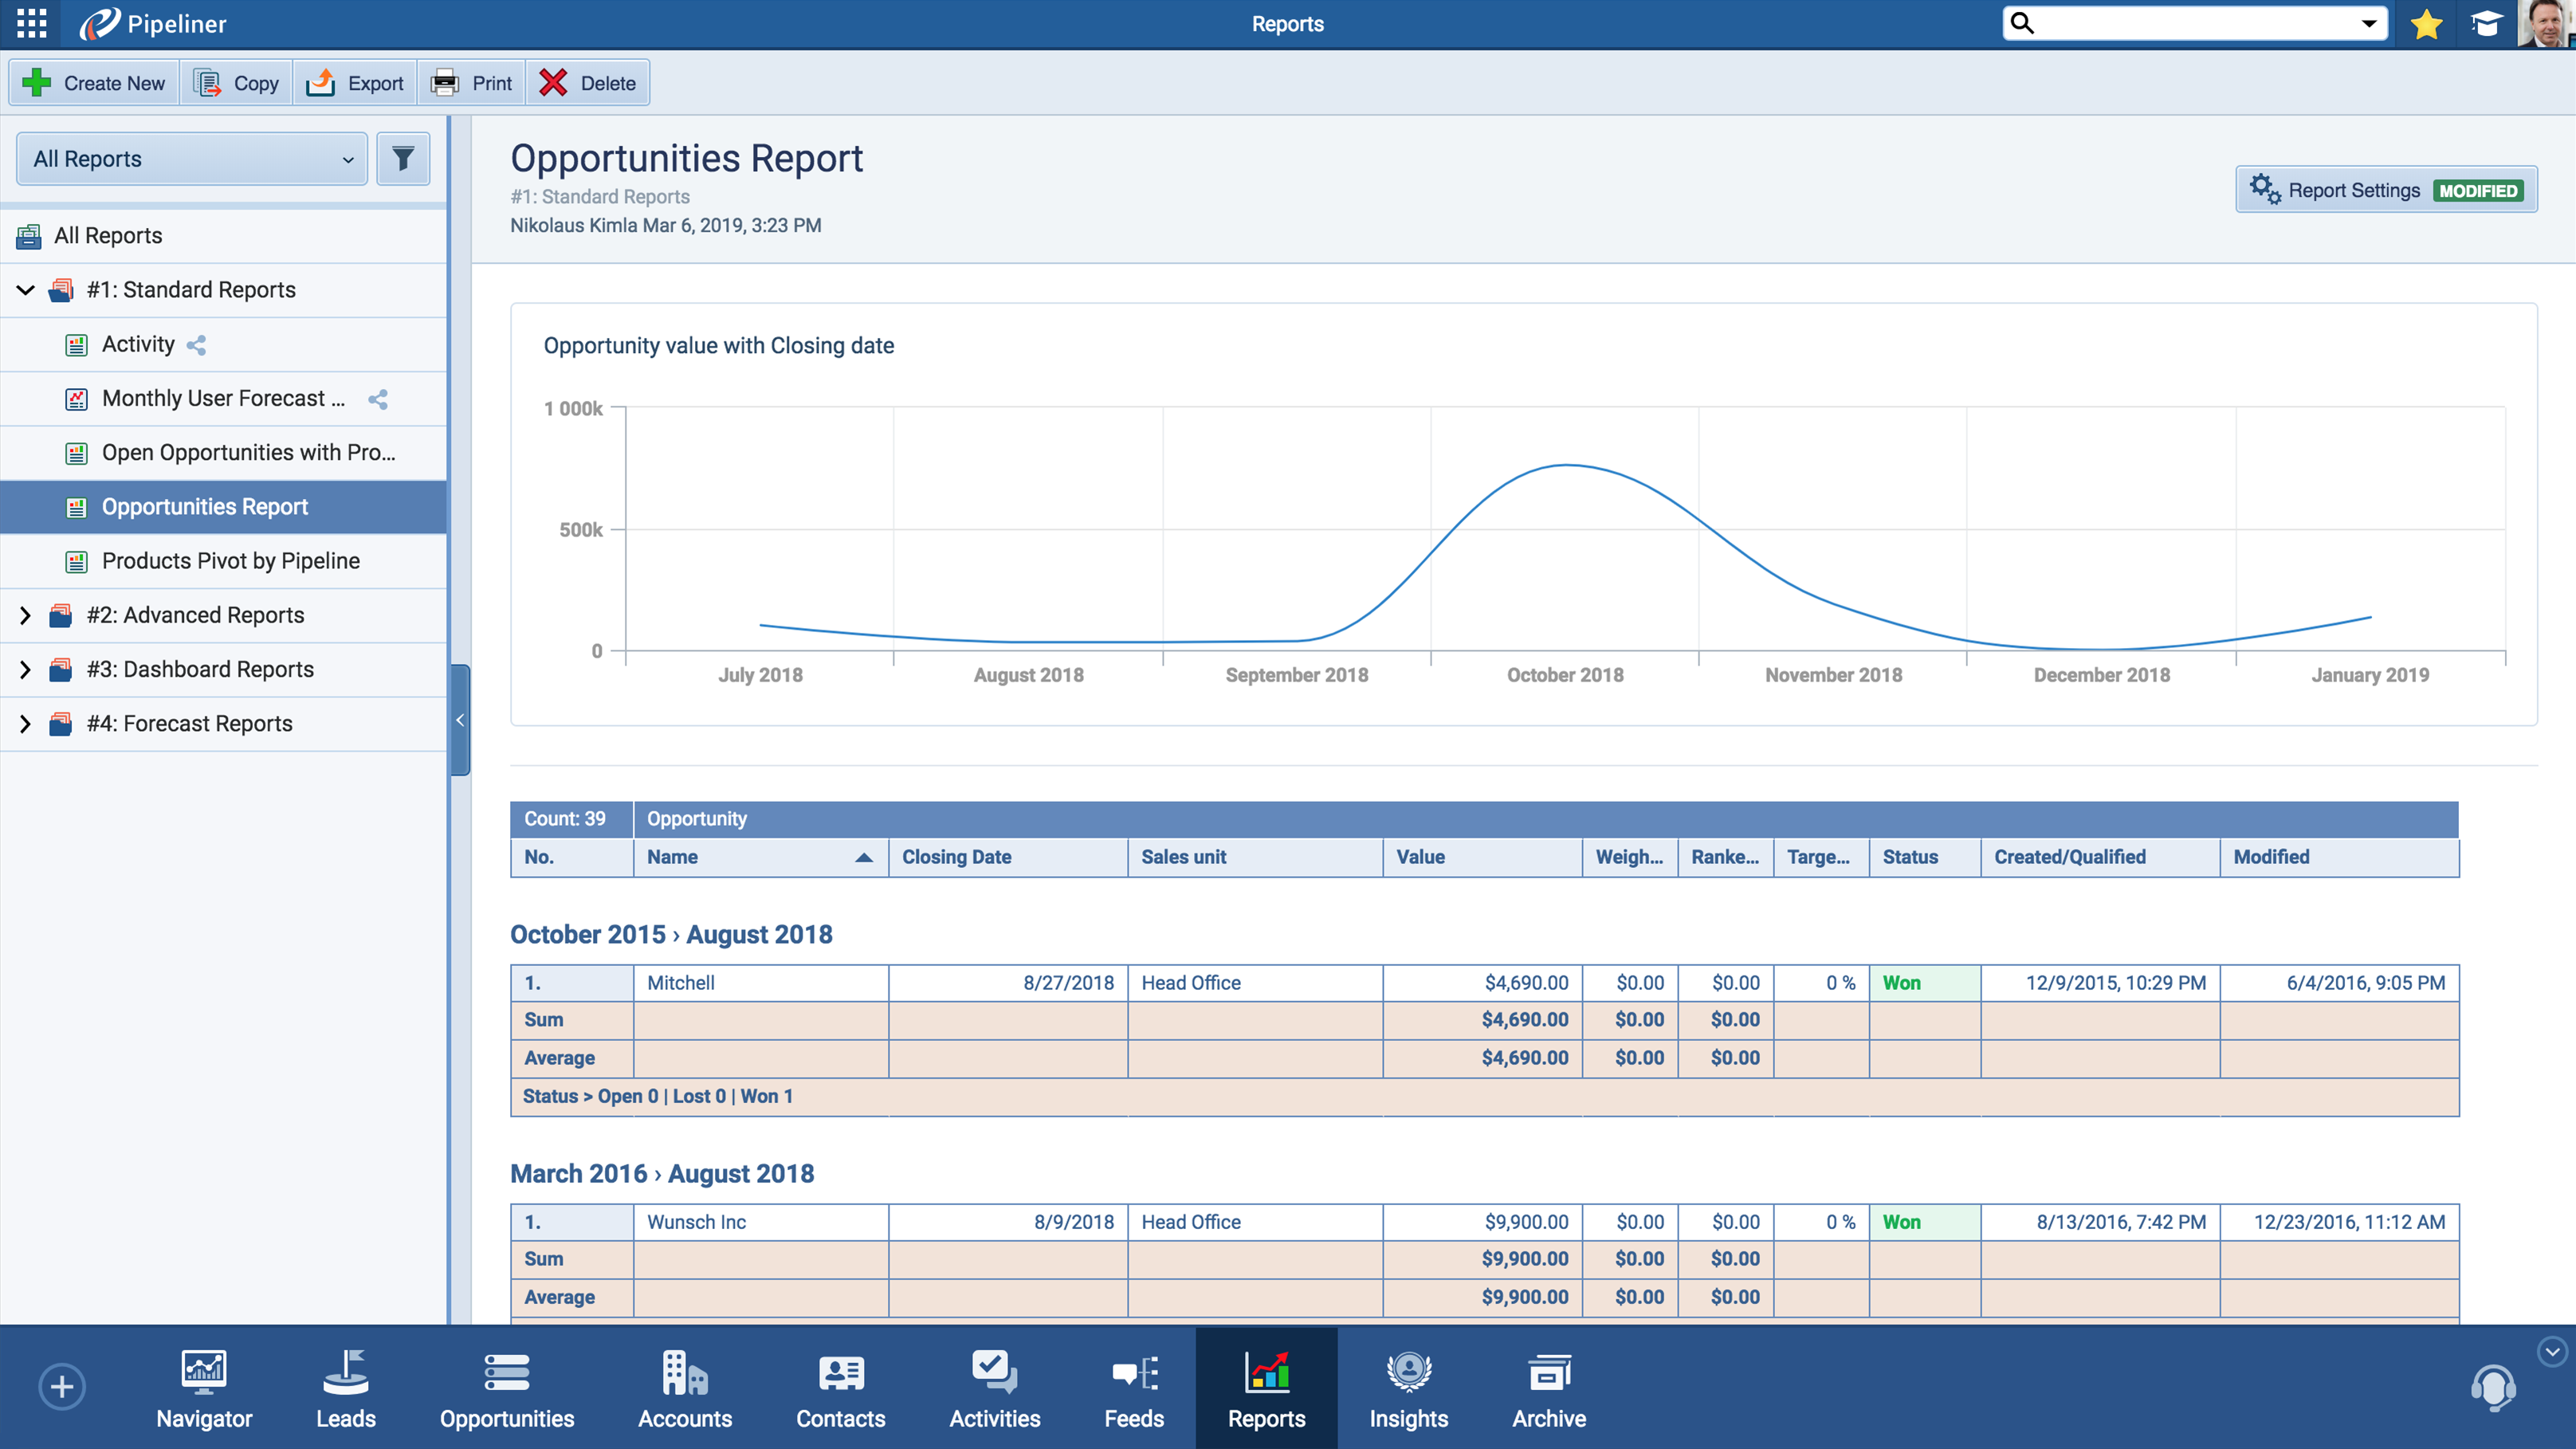Click the filter funnel icon

tap(403, 158)
